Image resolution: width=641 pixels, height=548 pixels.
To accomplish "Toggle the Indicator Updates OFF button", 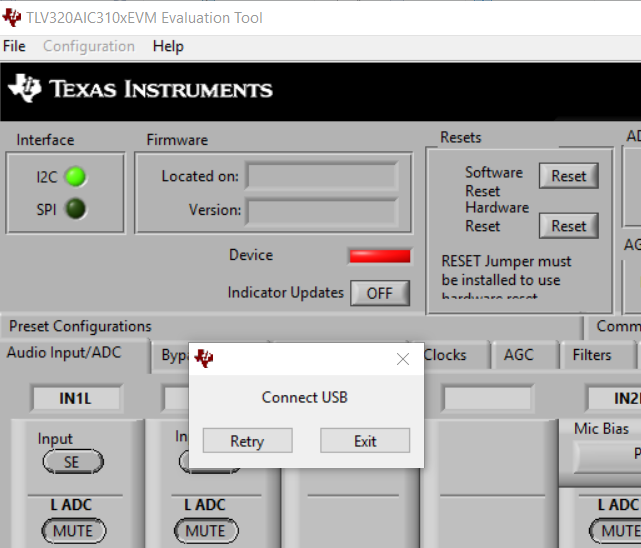I will (x=380, y=293).
